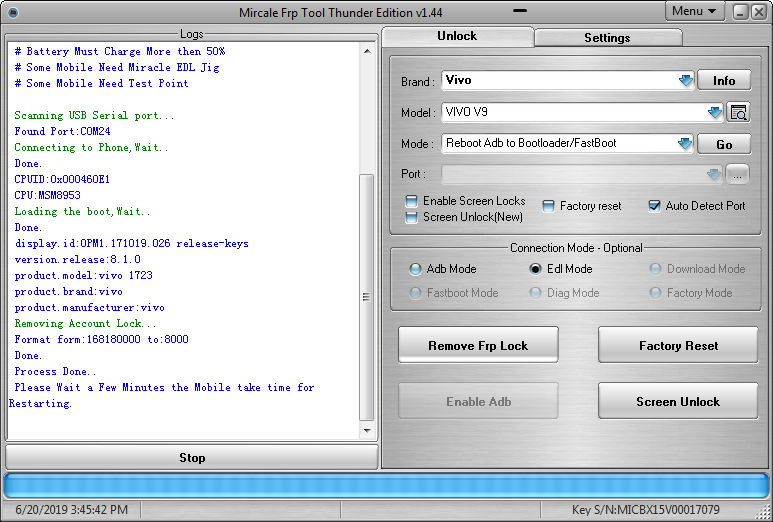Click the app icon in the title bar

(x=13, y=12)
